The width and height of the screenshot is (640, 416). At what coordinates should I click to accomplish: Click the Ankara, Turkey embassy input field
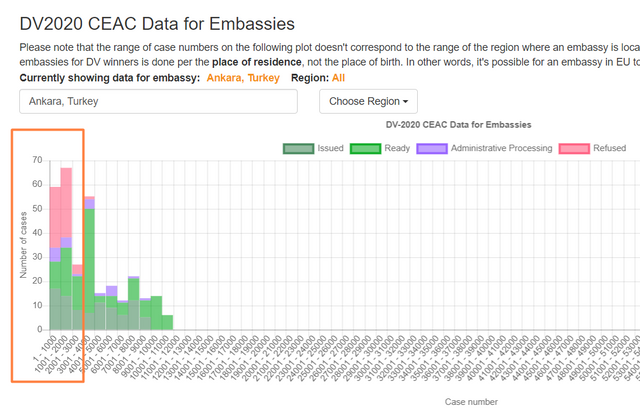[x=158, y=101]
